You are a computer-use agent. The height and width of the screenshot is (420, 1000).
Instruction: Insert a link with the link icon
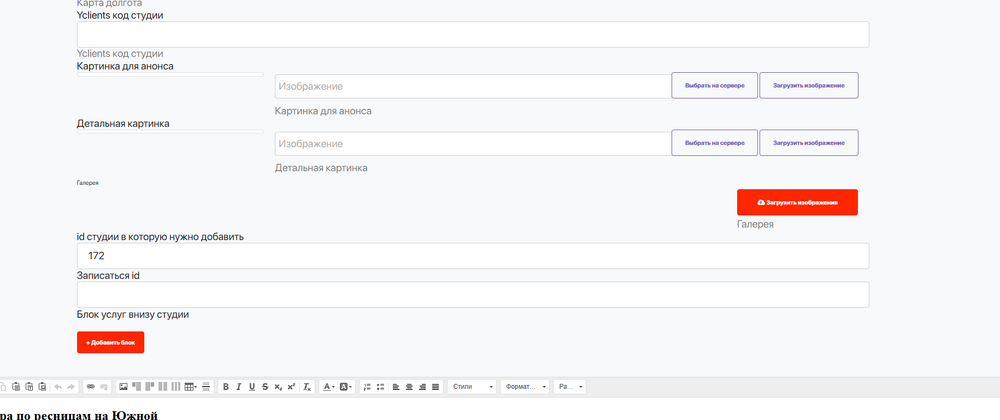(90, 386)
